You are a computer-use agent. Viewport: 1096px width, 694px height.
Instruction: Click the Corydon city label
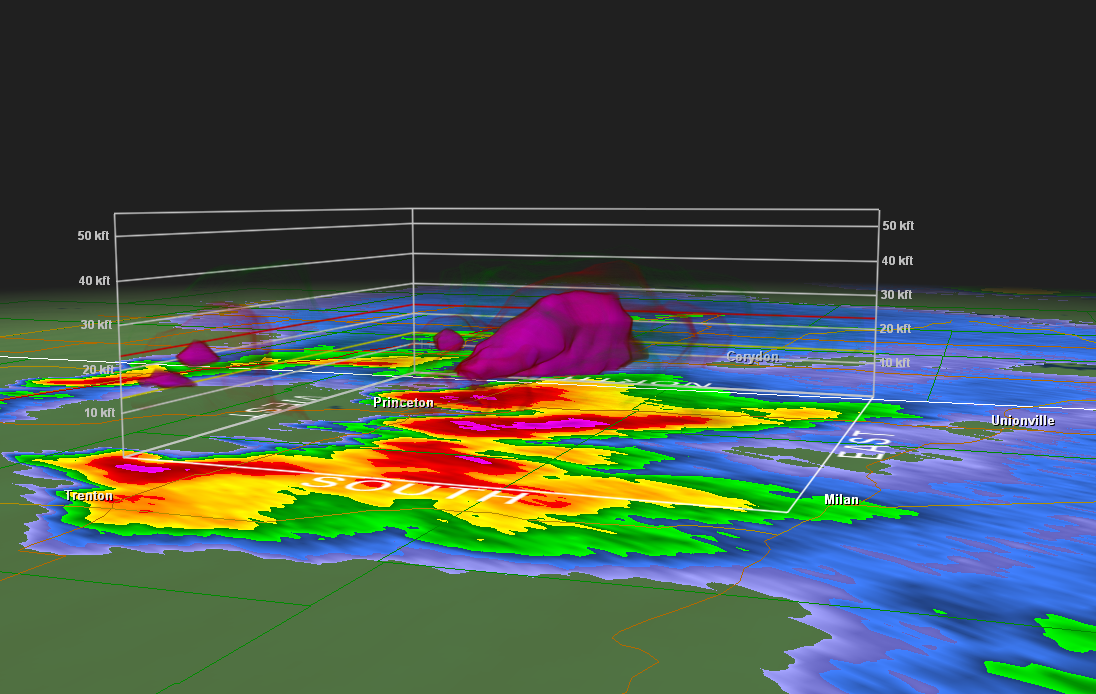(752, 356)
